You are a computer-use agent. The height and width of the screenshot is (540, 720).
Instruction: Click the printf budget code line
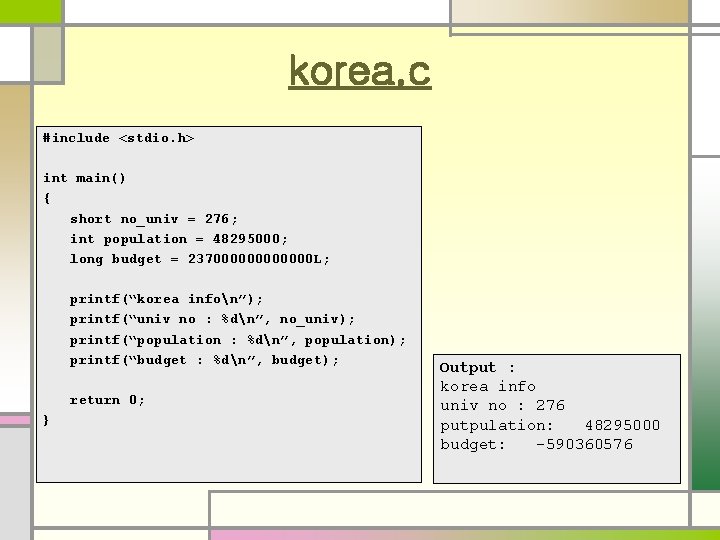click(x=204, y=360)
